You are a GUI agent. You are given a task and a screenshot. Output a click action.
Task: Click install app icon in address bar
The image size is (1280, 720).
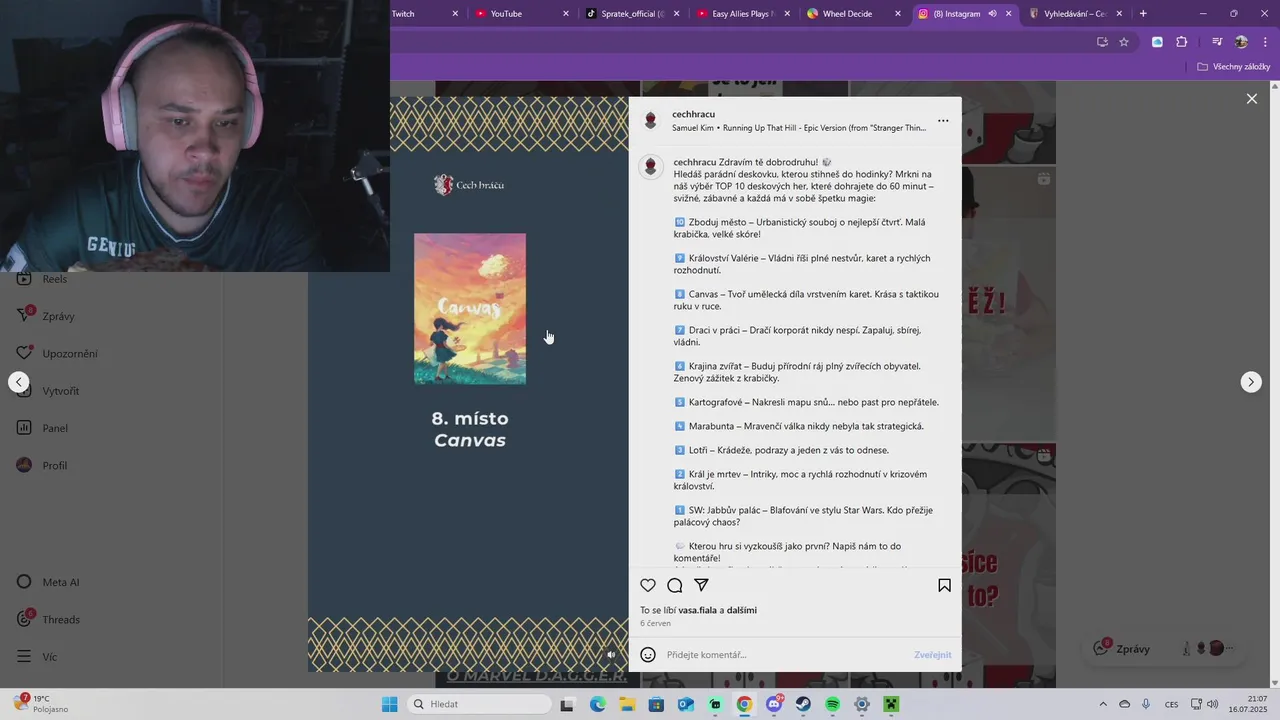pos(1102,42)
